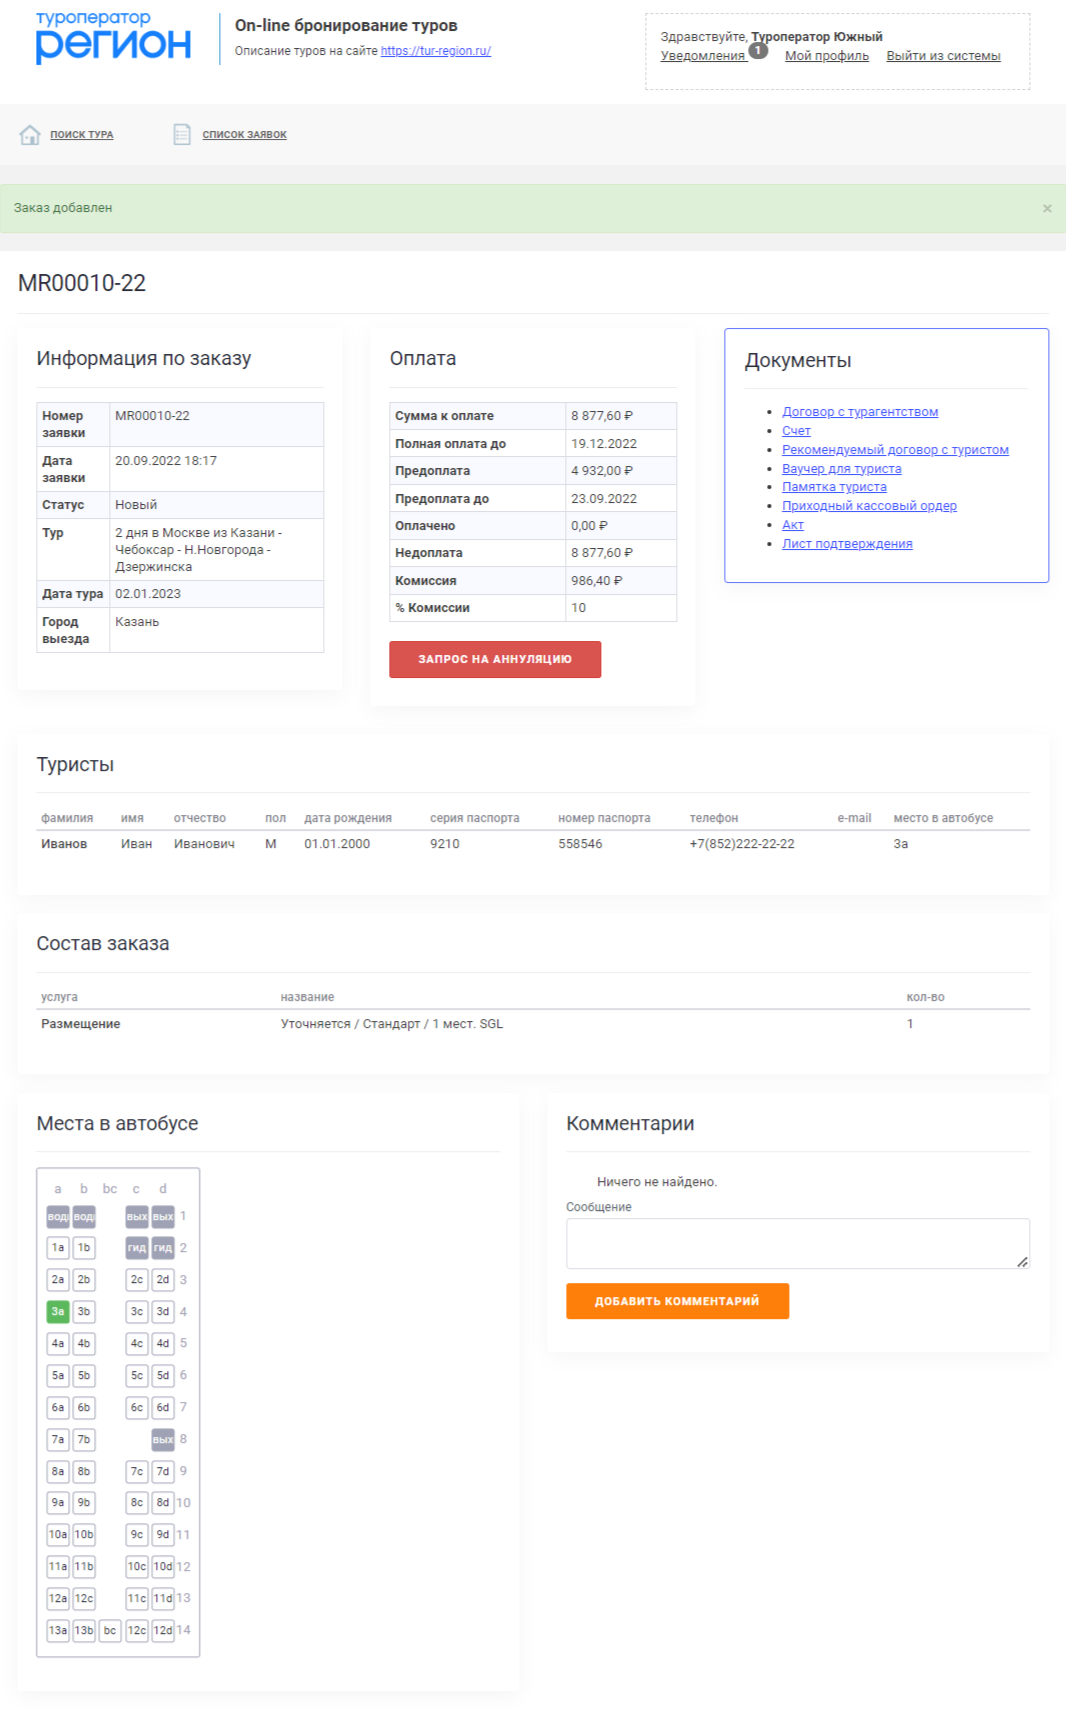Go to Список заявок
The image size is (1066, 1729).
(244, 135)
